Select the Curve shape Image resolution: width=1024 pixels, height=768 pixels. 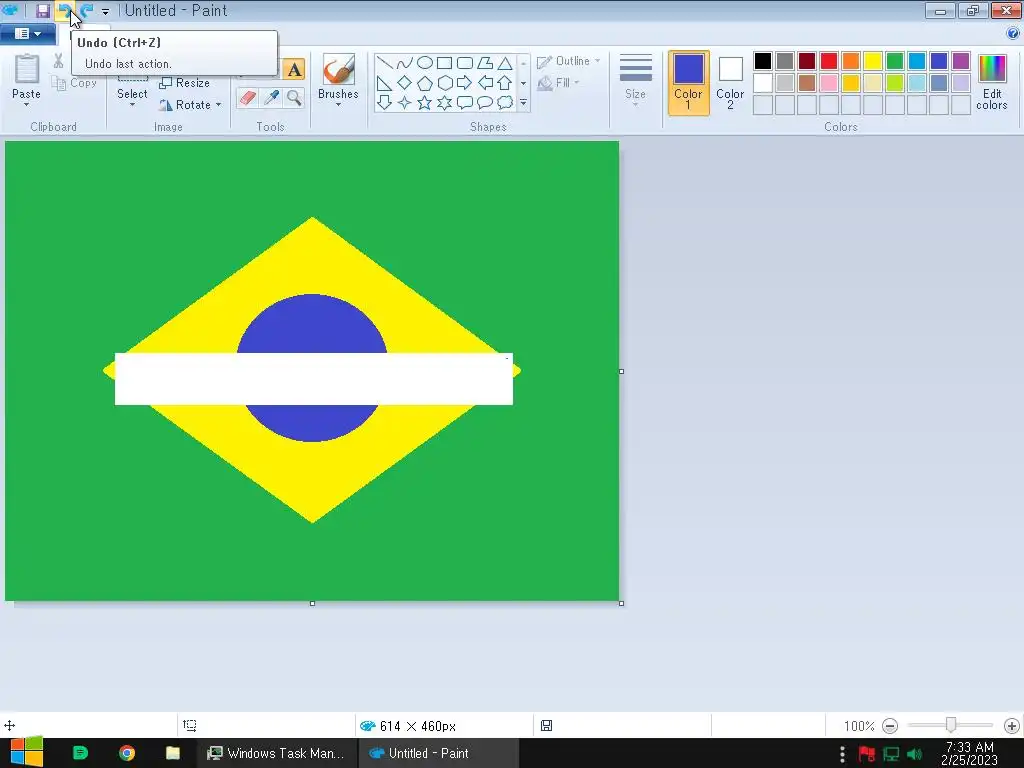pyautogui.click(x=404, y=63)
